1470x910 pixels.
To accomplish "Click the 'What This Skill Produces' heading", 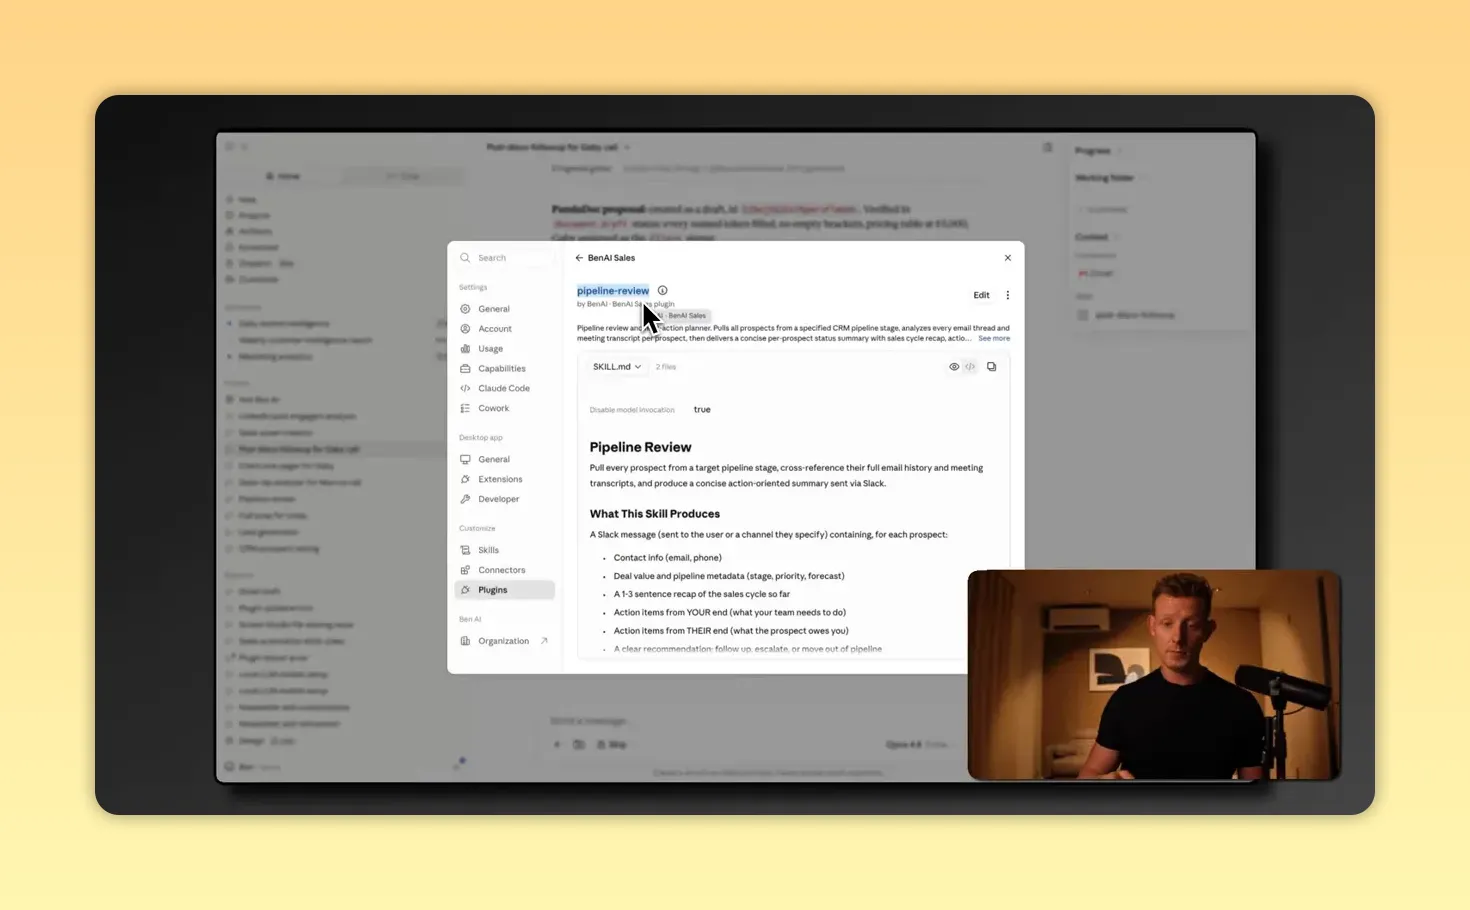I will coord(655,514).
